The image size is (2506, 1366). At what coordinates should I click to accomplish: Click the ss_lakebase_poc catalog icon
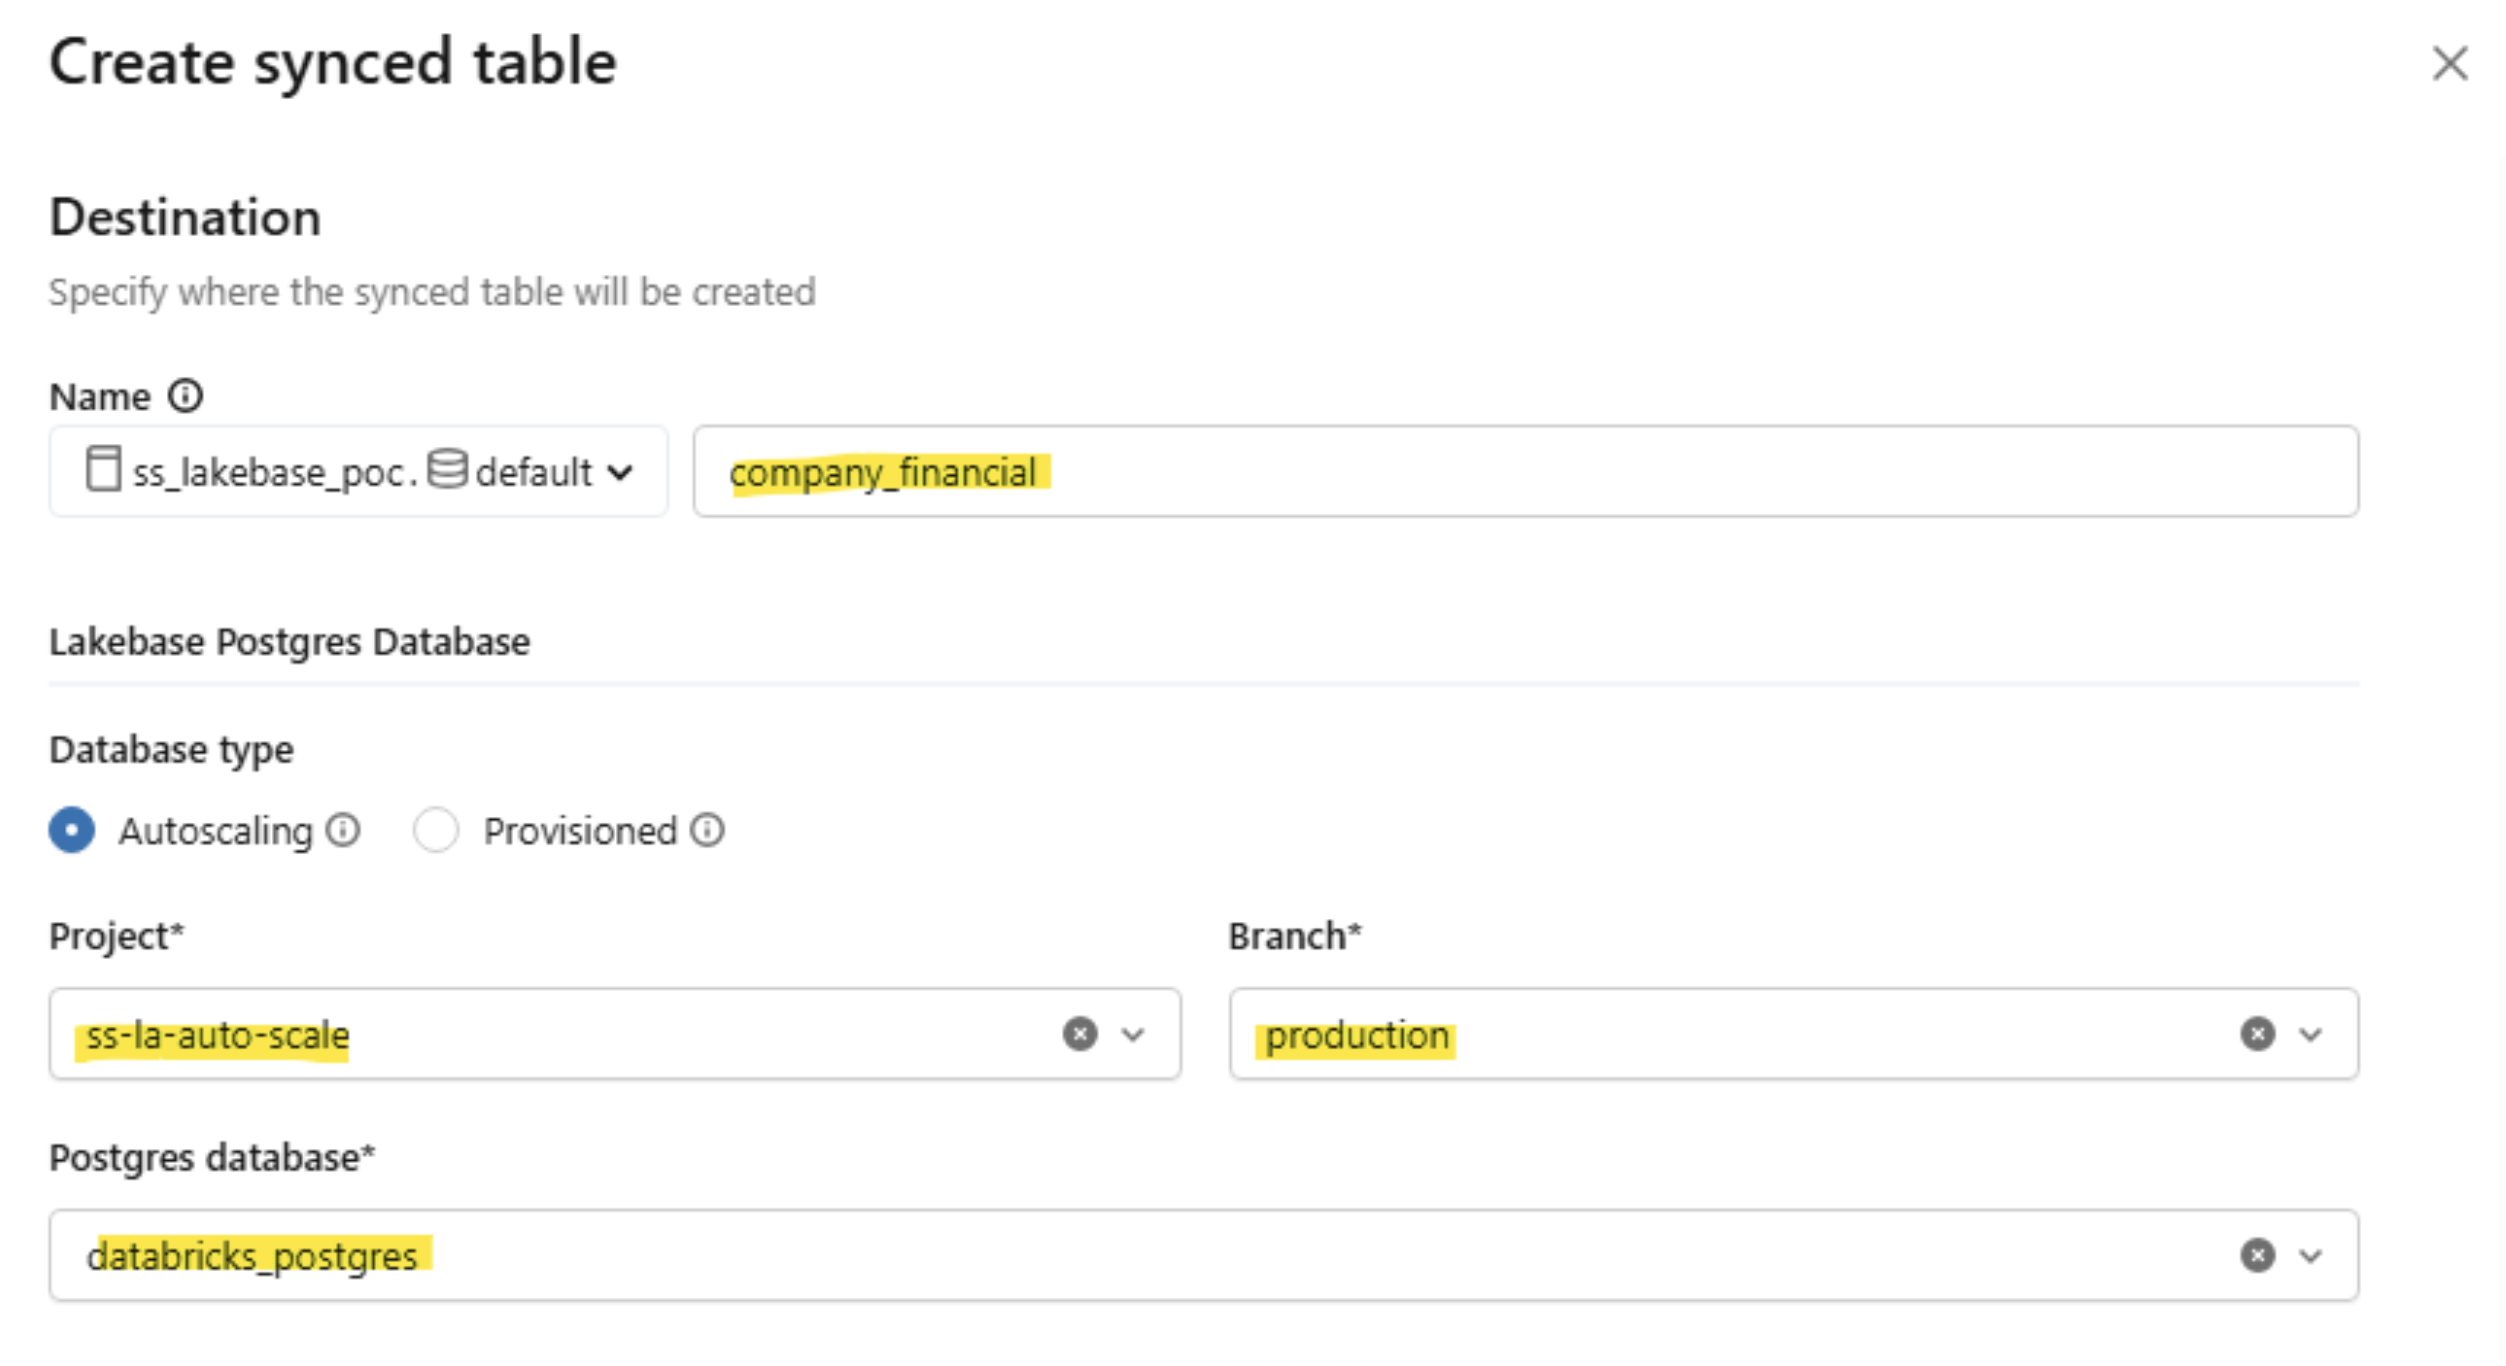pyautogui.click(x=103, y=469)
